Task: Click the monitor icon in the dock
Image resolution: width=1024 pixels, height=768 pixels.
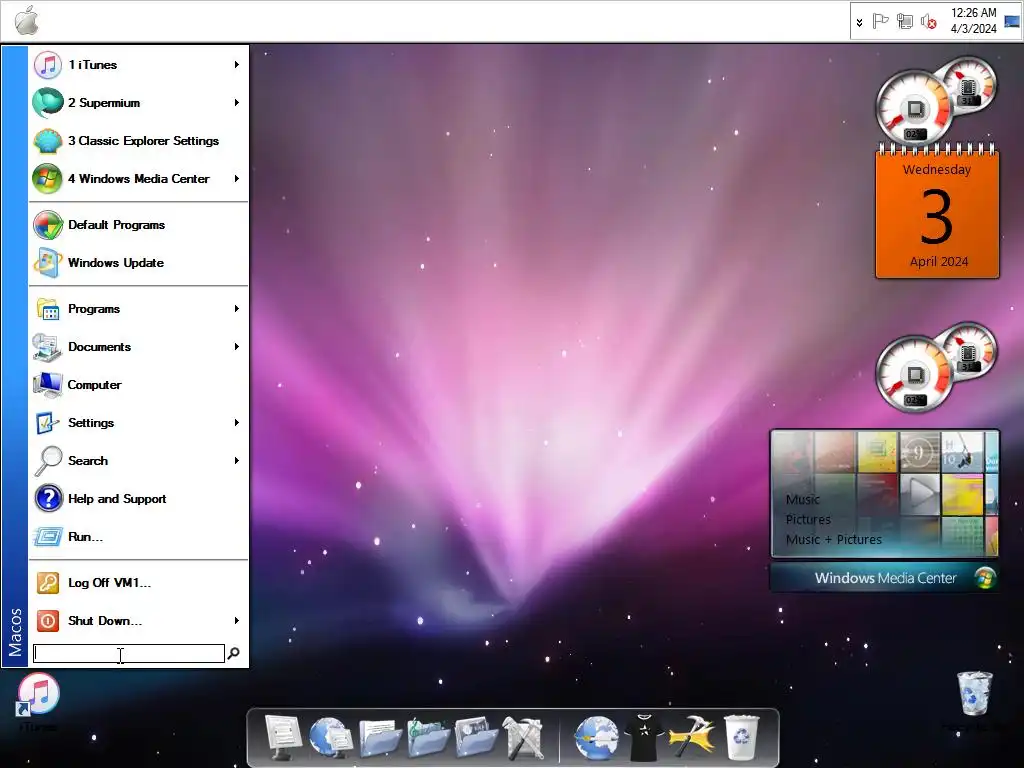Action: point(283,737)
